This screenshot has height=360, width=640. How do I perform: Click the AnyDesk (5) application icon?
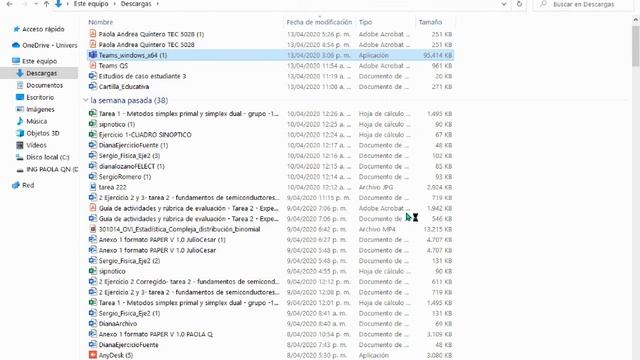click(93, 355)
